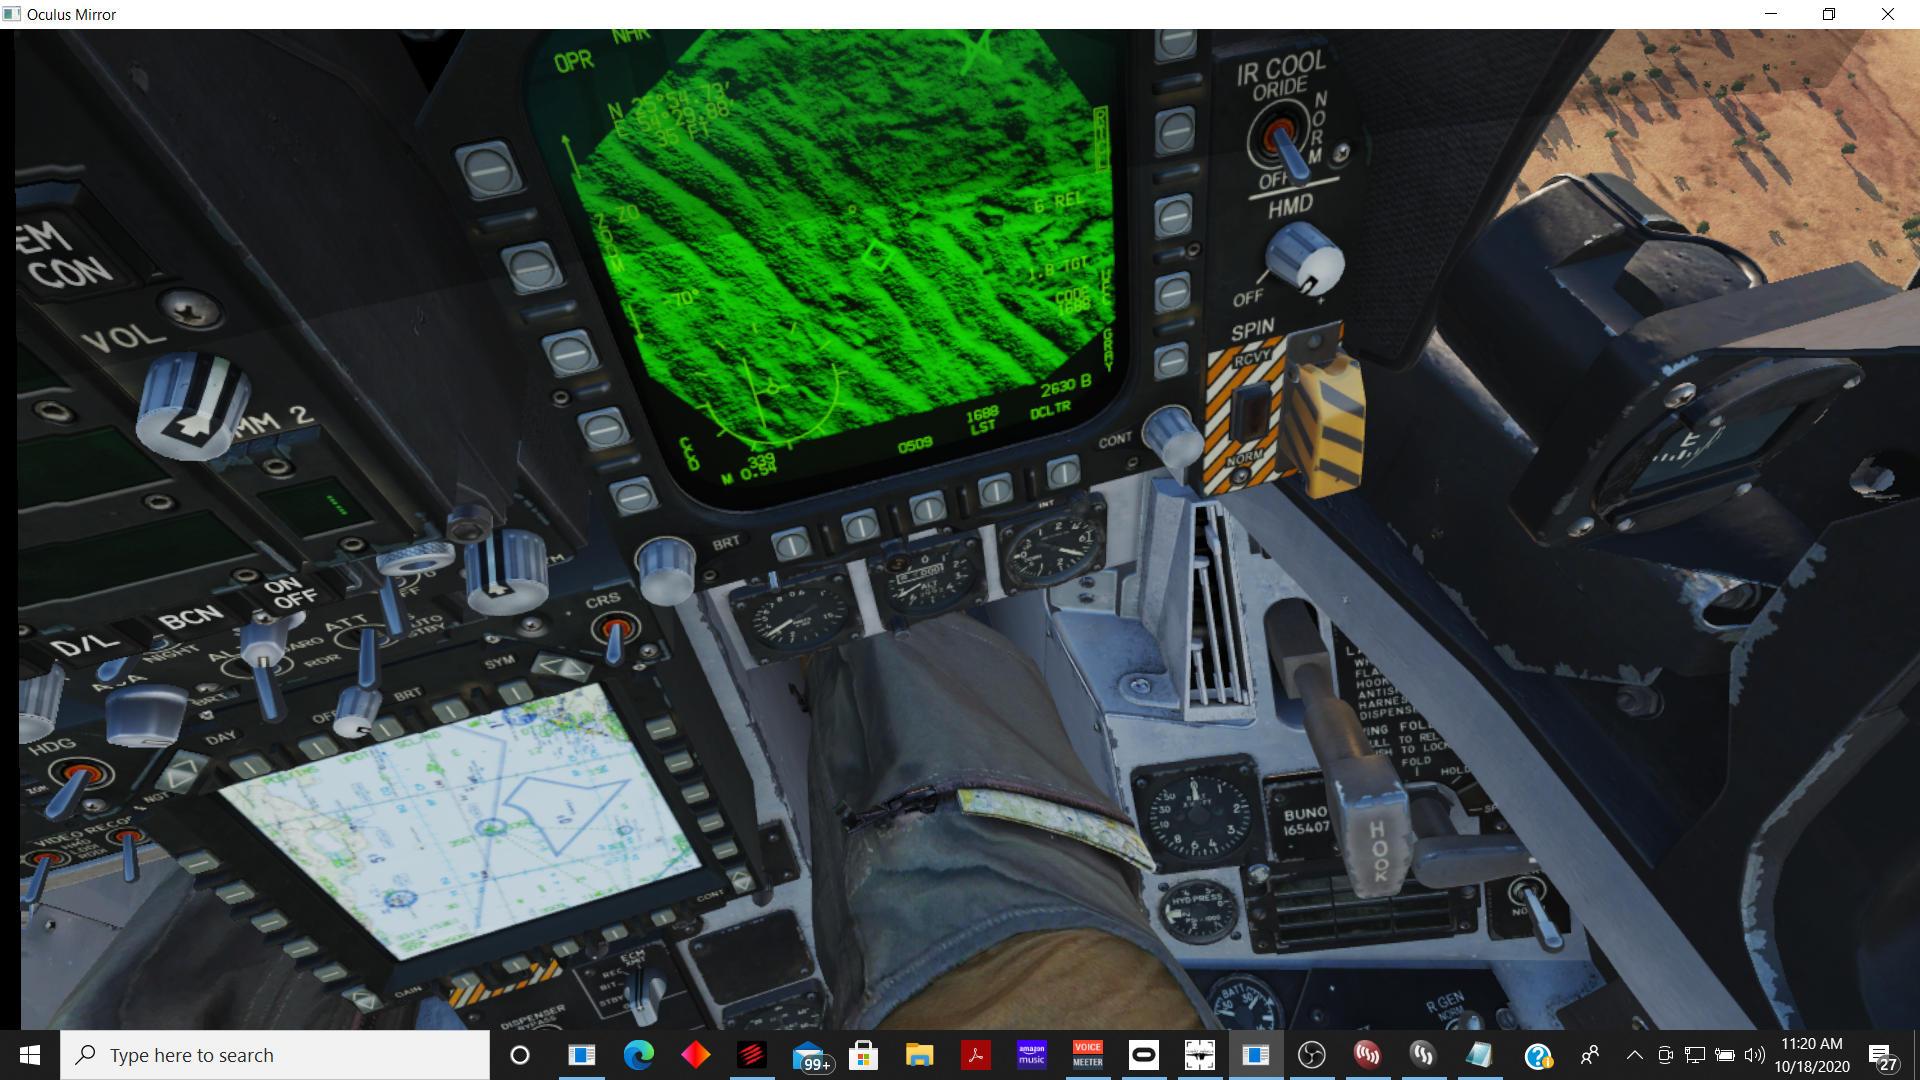The height and width of the screenshot is (1080, 1920).
Task: Click the HYD PRESS gauge
Action: [x=1198, y=910]
